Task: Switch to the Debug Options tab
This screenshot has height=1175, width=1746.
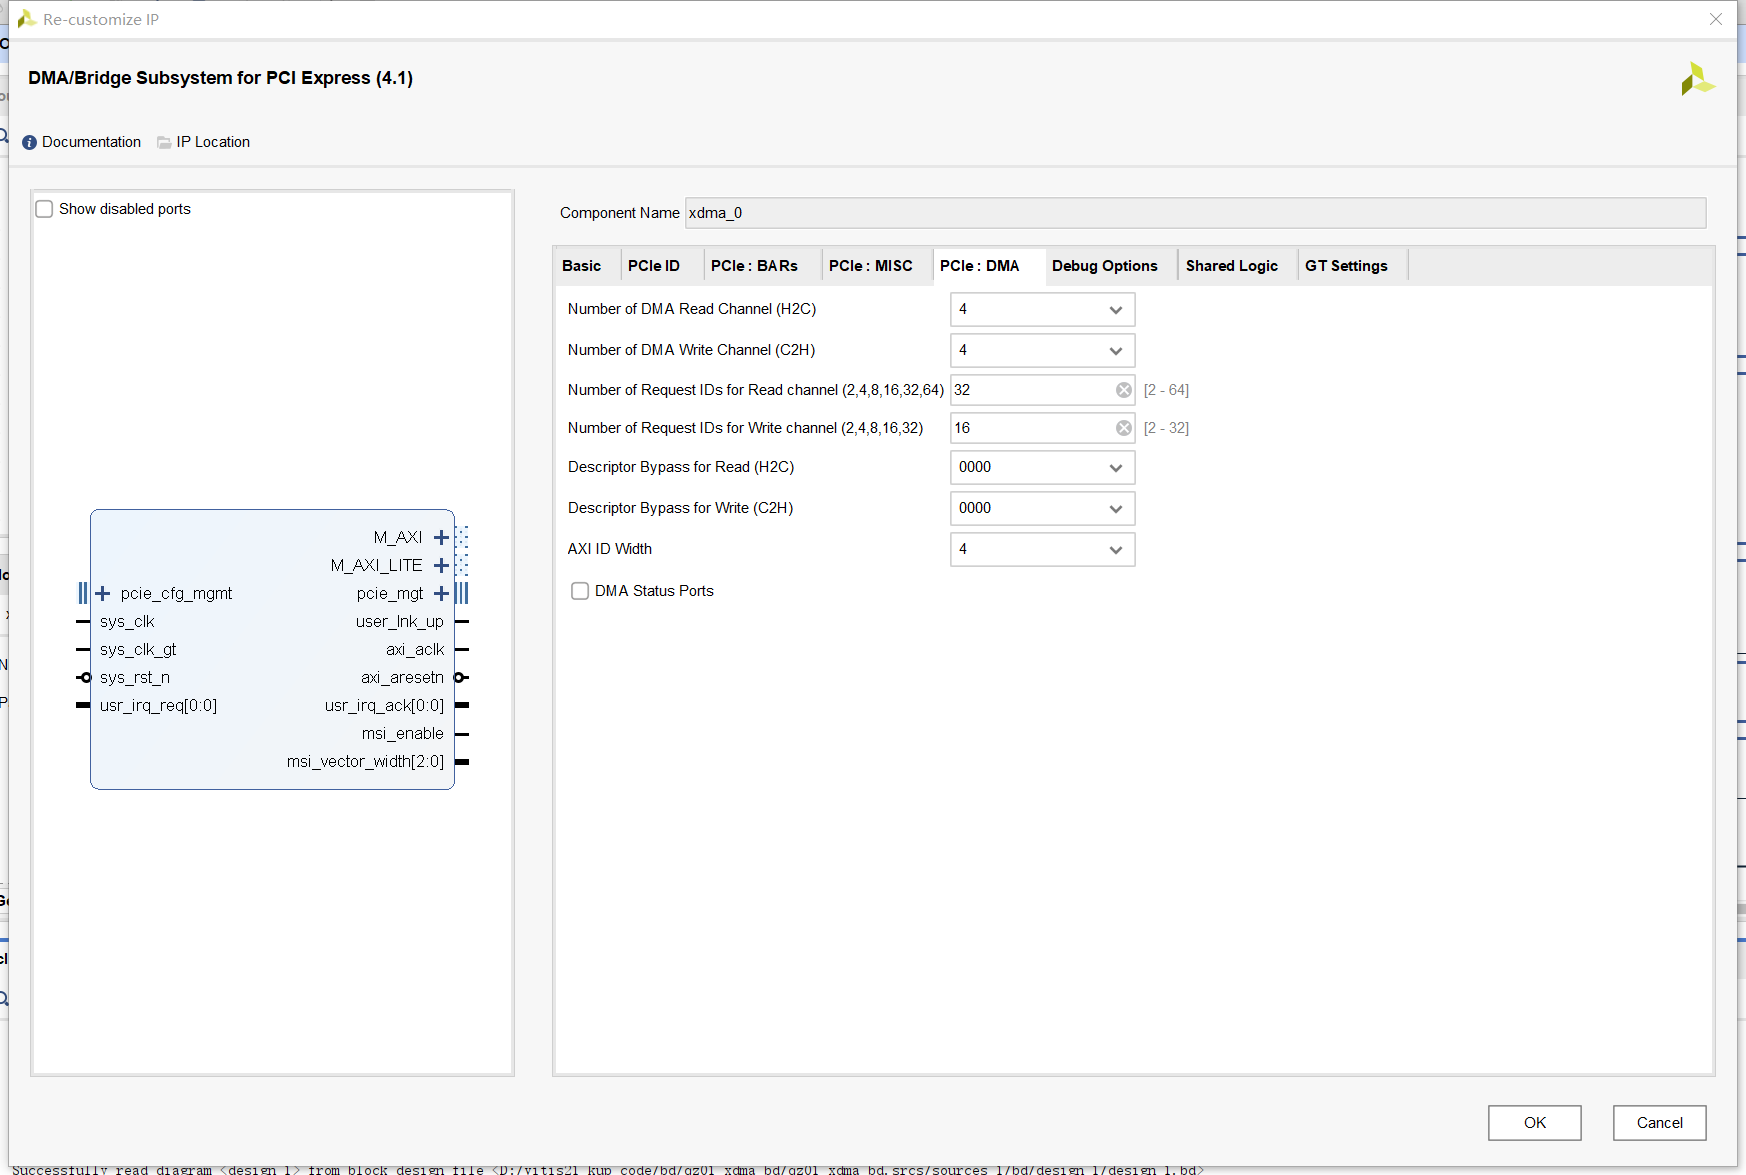Action: [x=1104, y=266]
